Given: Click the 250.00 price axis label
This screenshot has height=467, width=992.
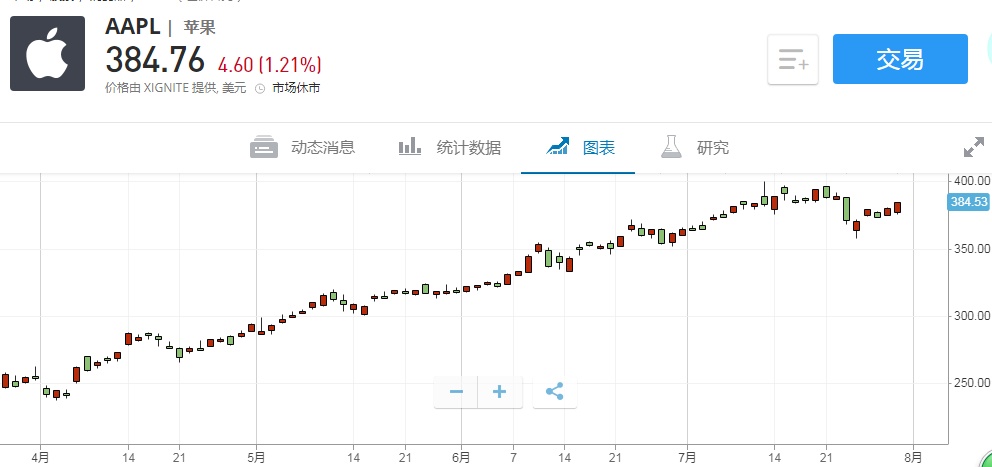Looking at the screenshot, I should [972, 383].
